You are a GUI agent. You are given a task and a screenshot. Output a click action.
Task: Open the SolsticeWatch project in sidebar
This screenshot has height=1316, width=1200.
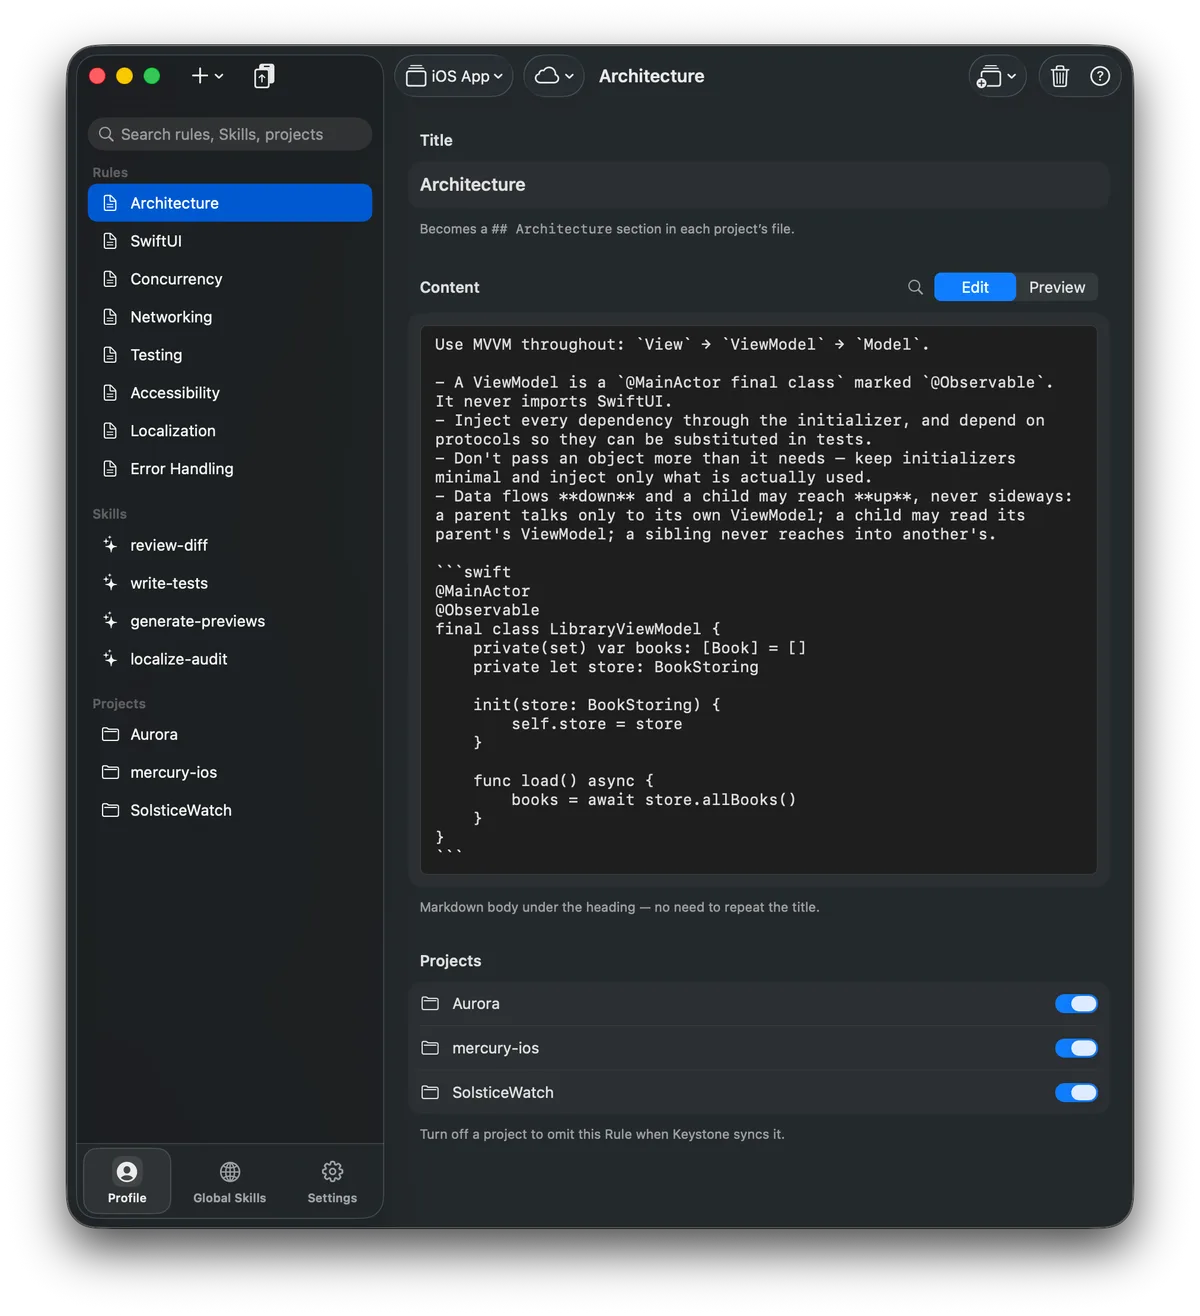pos(230,810)
